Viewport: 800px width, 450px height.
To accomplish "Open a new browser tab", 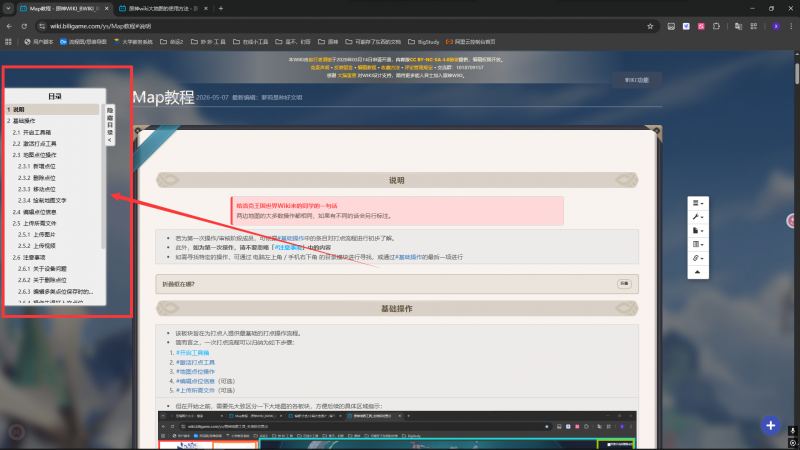I will pos(221,8).
